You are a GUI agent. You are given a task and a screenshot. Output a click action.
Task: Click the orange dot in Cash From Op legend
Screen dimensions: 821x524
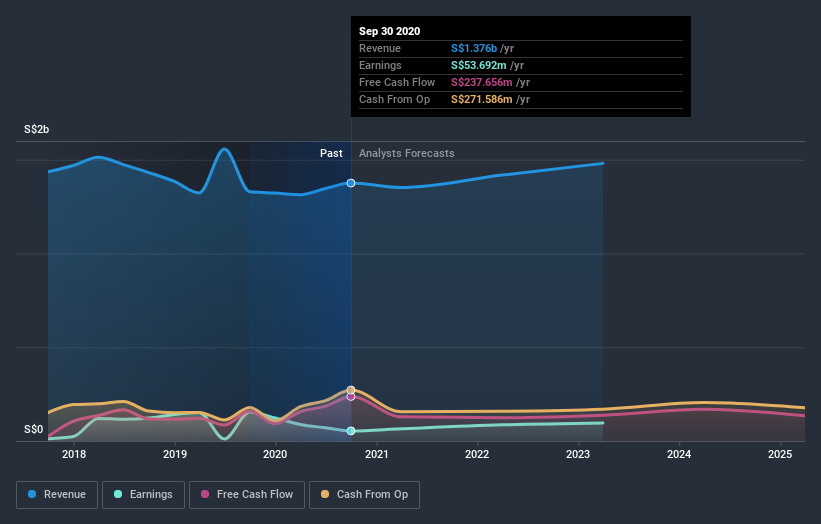click(325, 494)
